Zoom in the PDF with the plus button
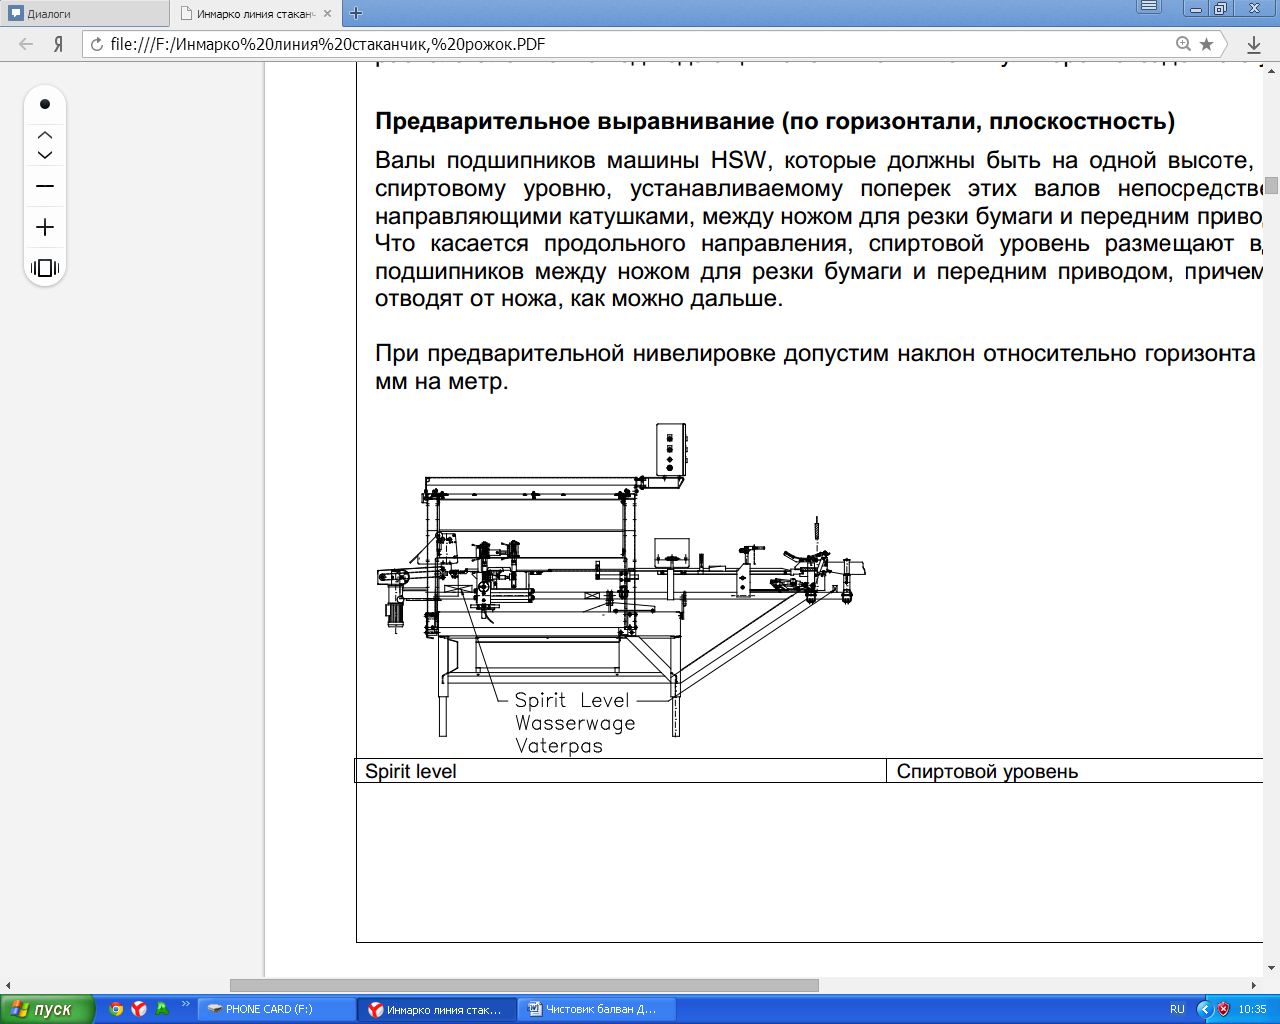 [x=45, y=228]
